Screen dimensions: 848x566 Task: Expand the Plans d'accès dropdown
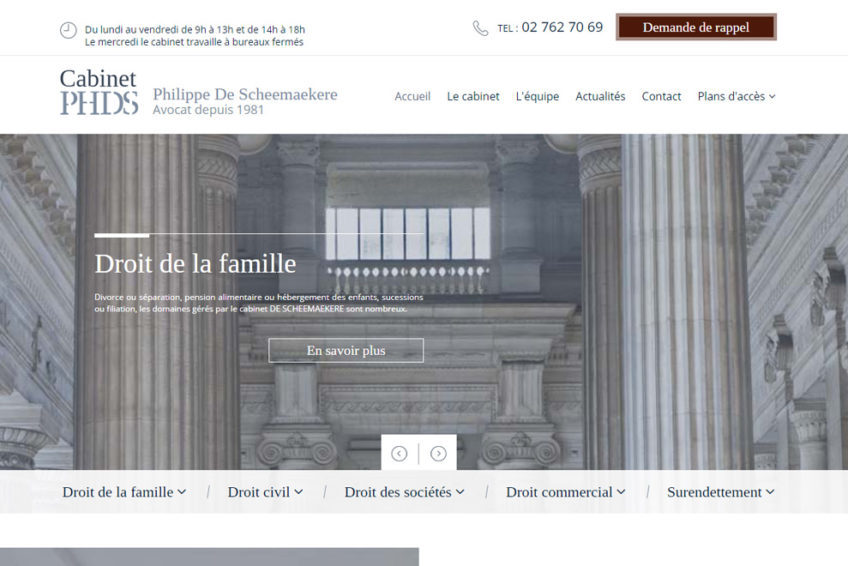pos(736,96)
